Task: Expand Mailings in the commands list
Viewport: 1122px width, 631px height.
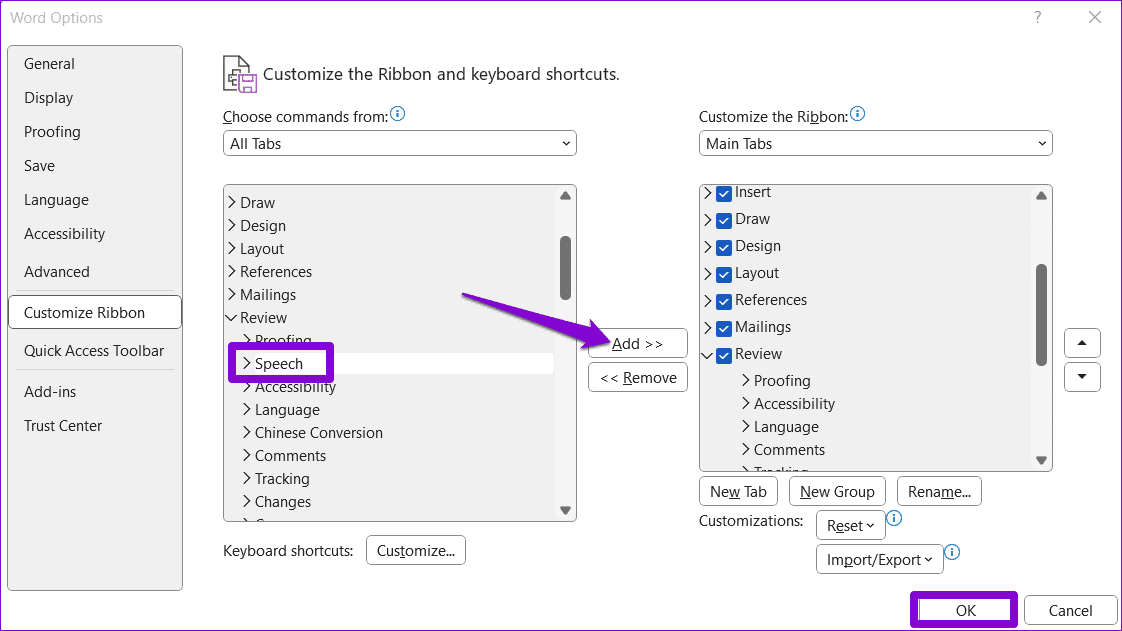Action: pos(232,294)
